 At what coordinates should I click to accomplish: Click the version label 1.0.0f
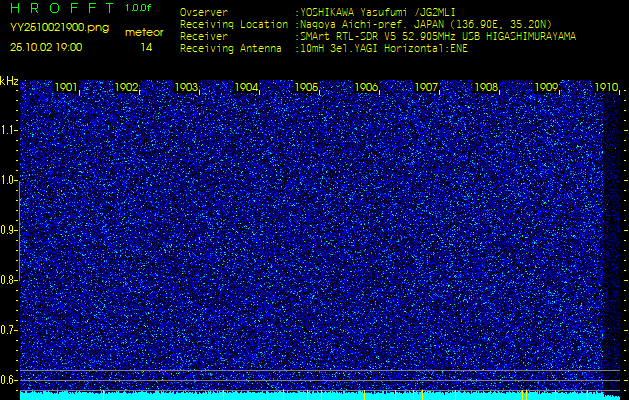[138, 8]
